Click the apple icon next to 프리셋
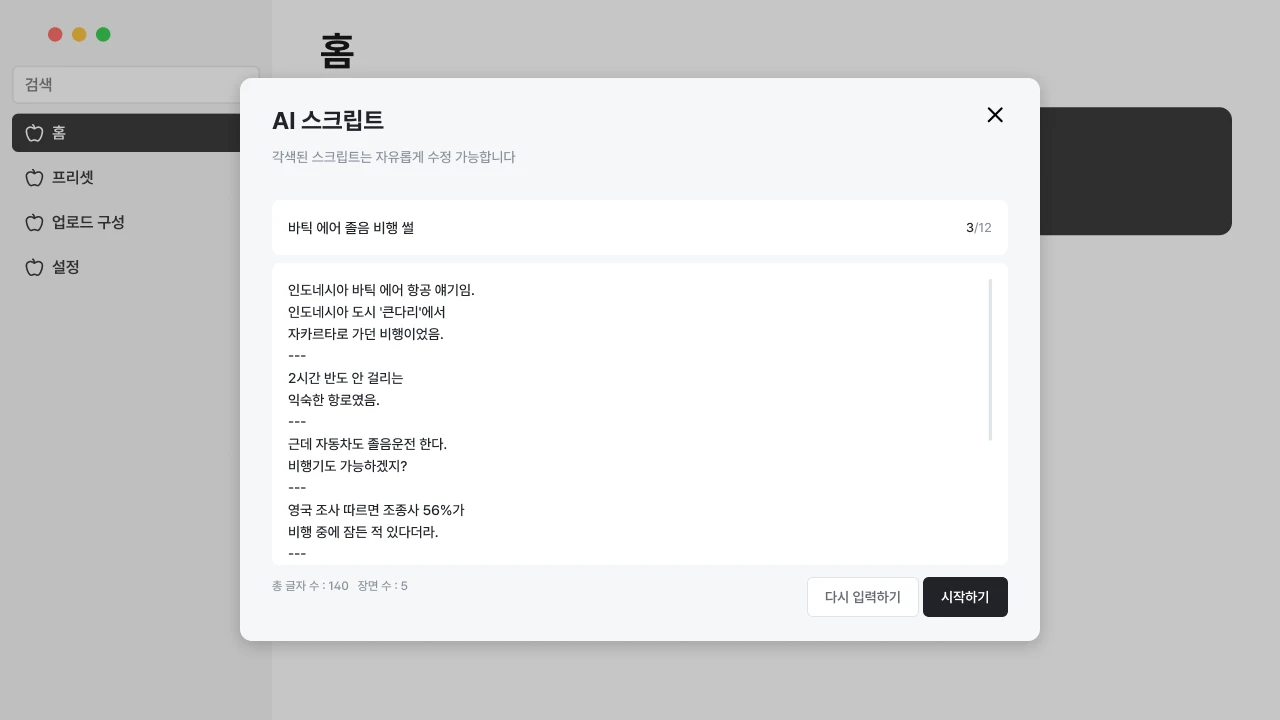 pyautogui.click(x=34, y=178)
